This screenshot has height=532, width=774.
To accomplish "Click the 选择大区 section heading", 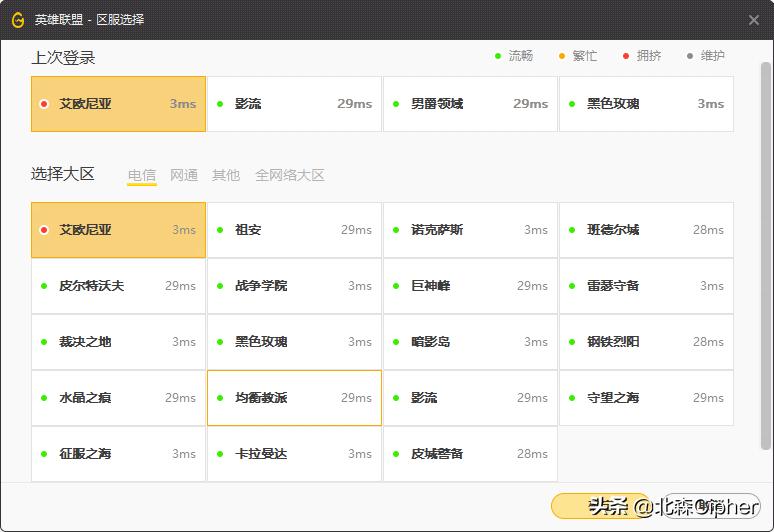I will [x=63, y=174].
